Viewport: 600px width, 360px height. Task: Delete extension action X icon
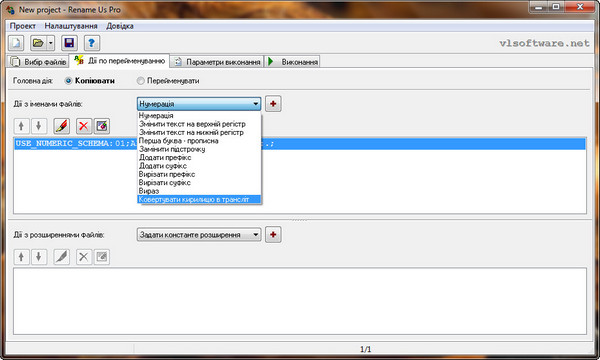(84, 257)
